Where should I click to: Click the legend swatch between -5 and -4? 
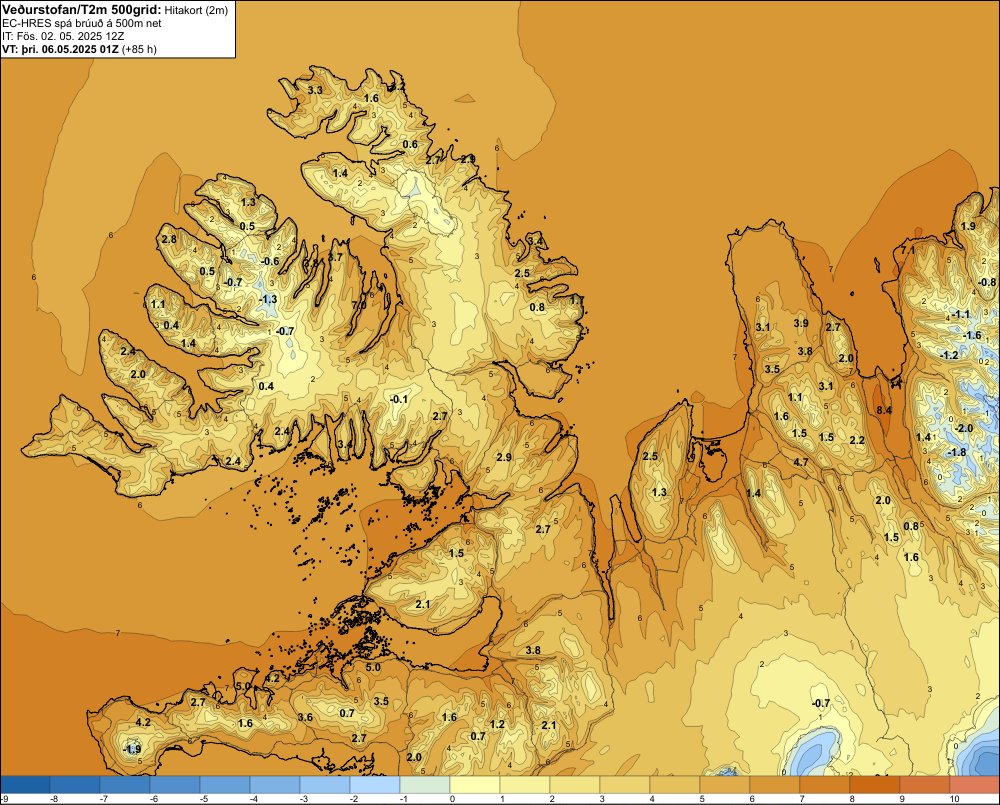pyautogui.click(x=225, y=784)
